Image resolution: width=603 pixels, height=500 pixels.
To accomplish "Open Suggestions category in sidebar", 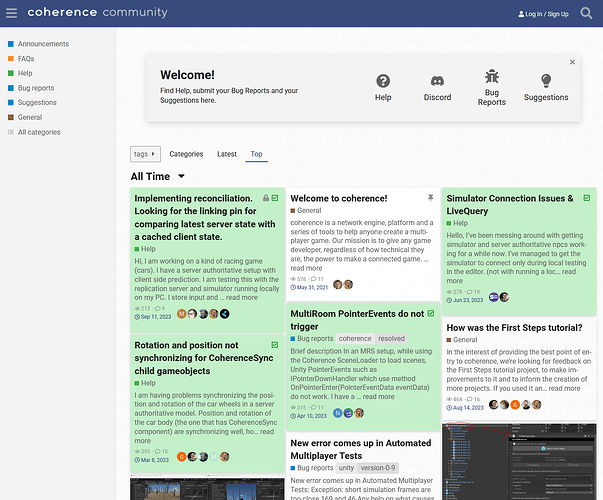I will tap(32, 102).
